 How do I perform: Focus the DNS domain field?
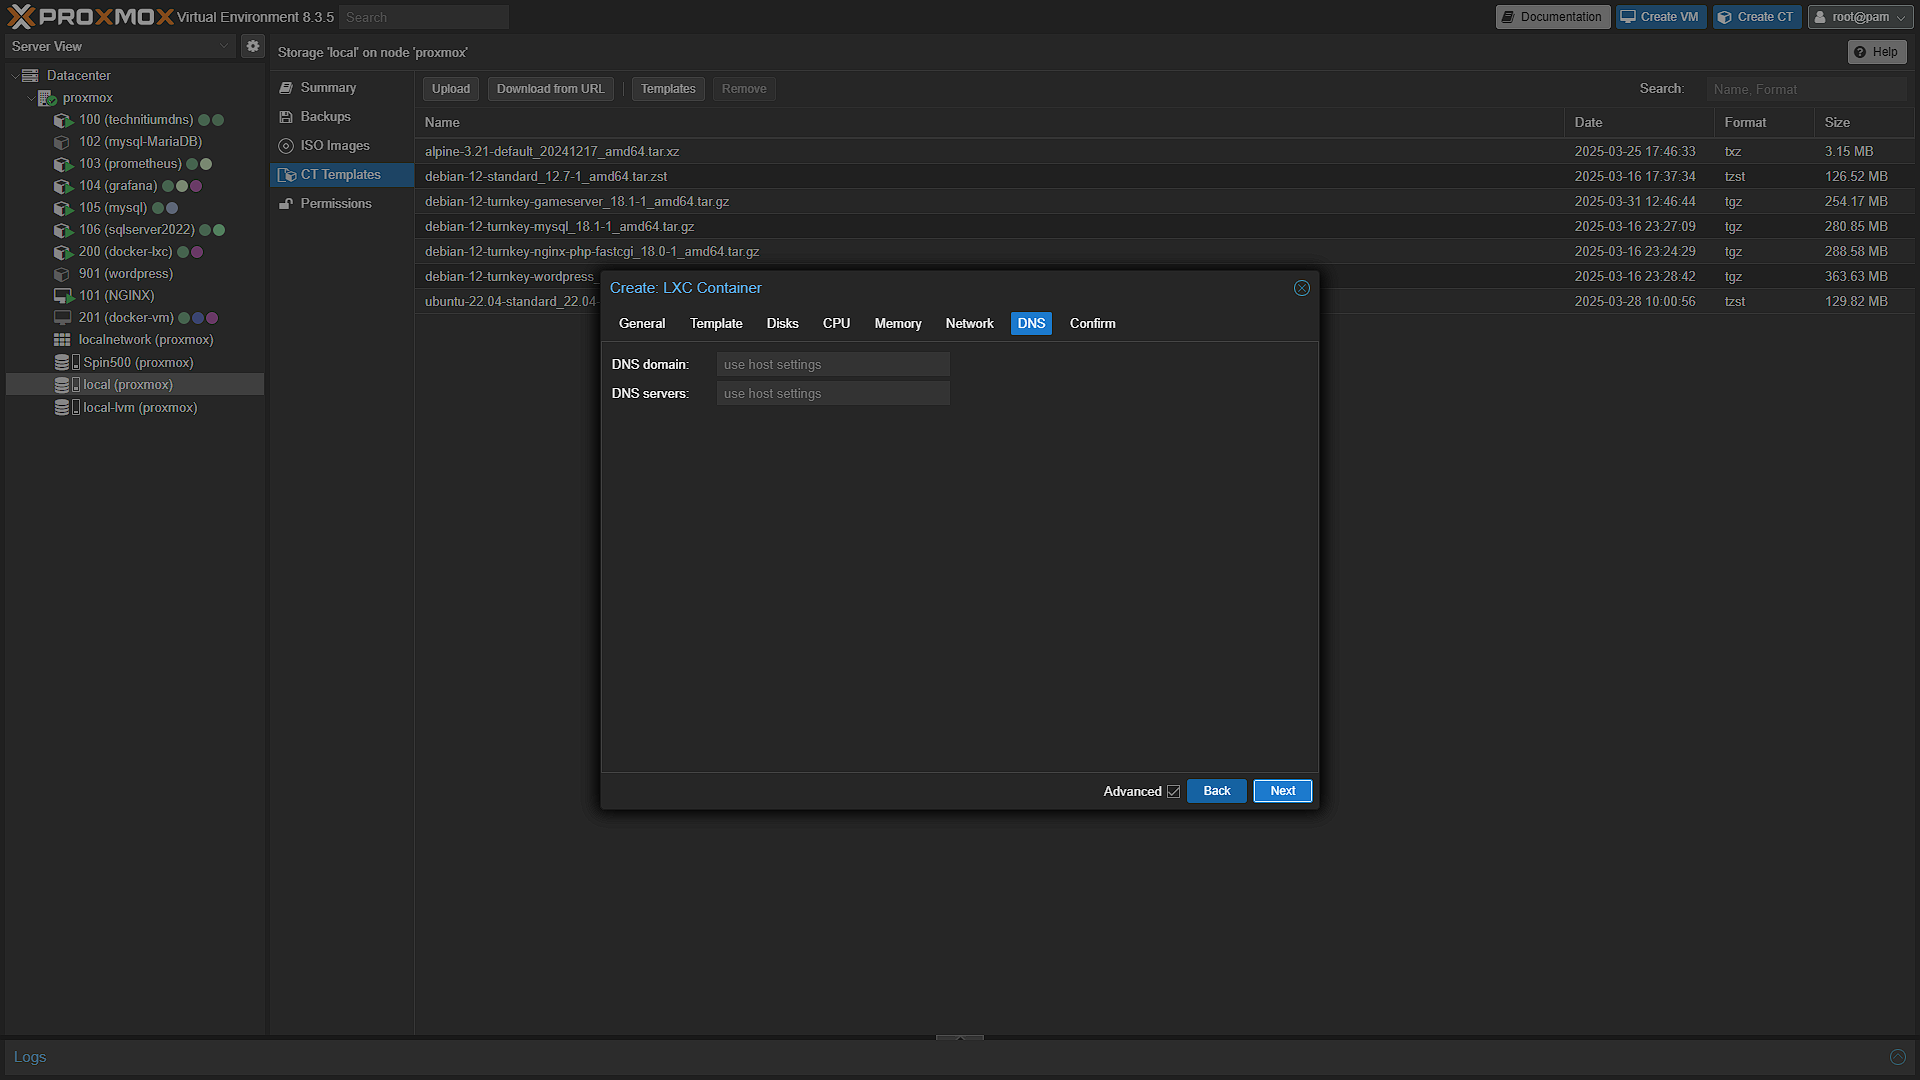point(833,364)
